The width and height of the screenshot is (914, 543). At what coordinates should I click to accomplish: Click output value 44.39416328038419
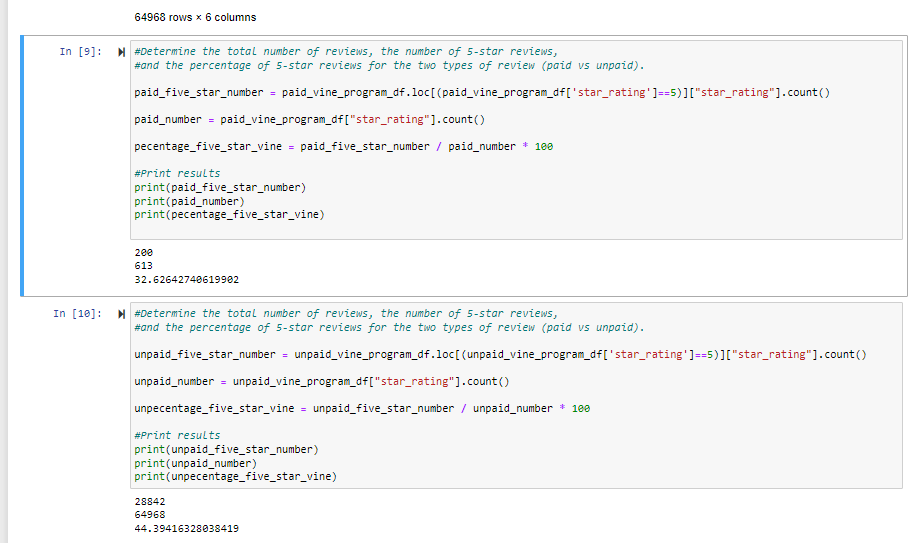[x=187, y=529]
